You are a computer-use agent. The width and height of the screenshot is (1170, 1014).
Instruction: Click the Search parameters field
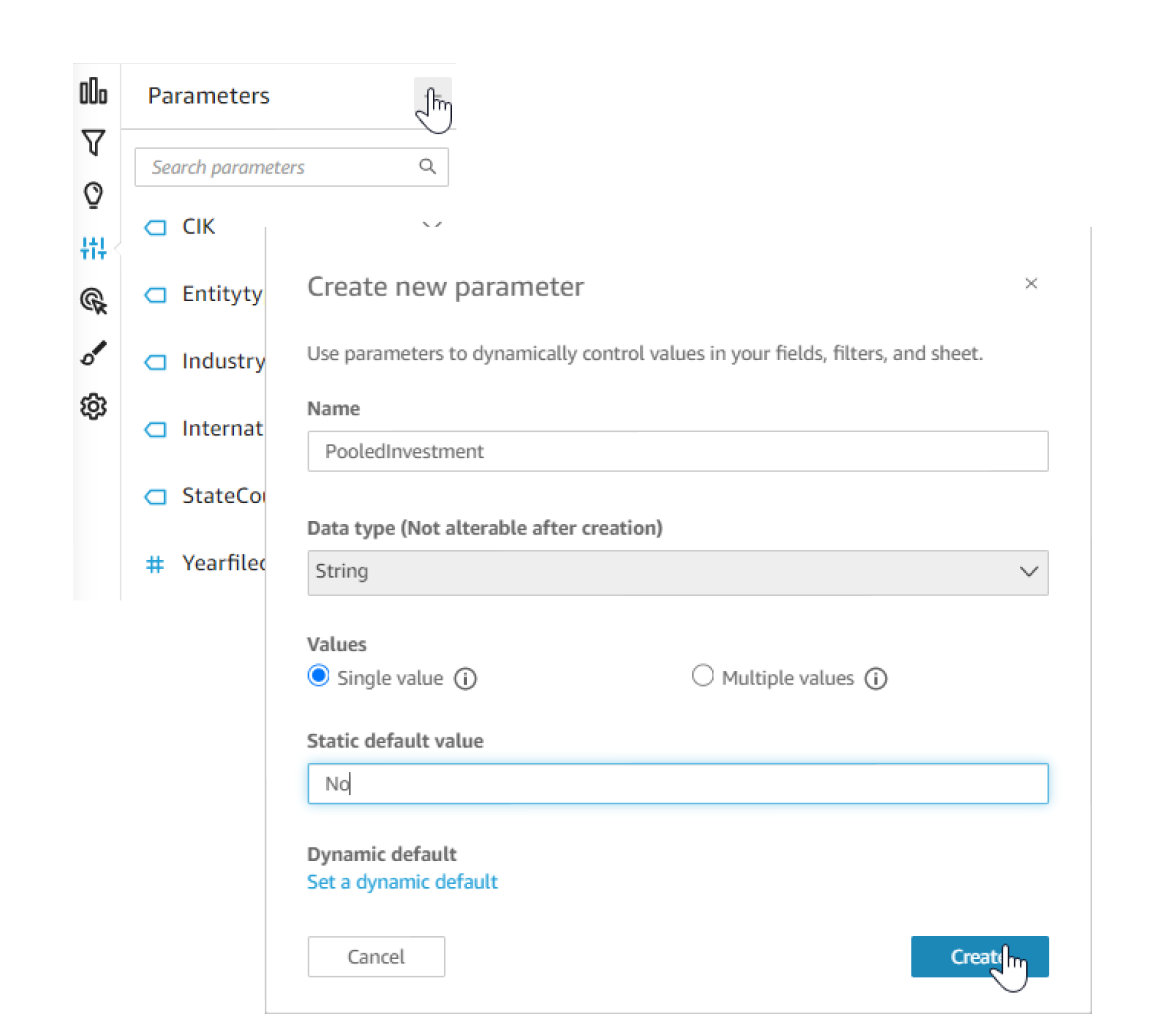point(291,167)
